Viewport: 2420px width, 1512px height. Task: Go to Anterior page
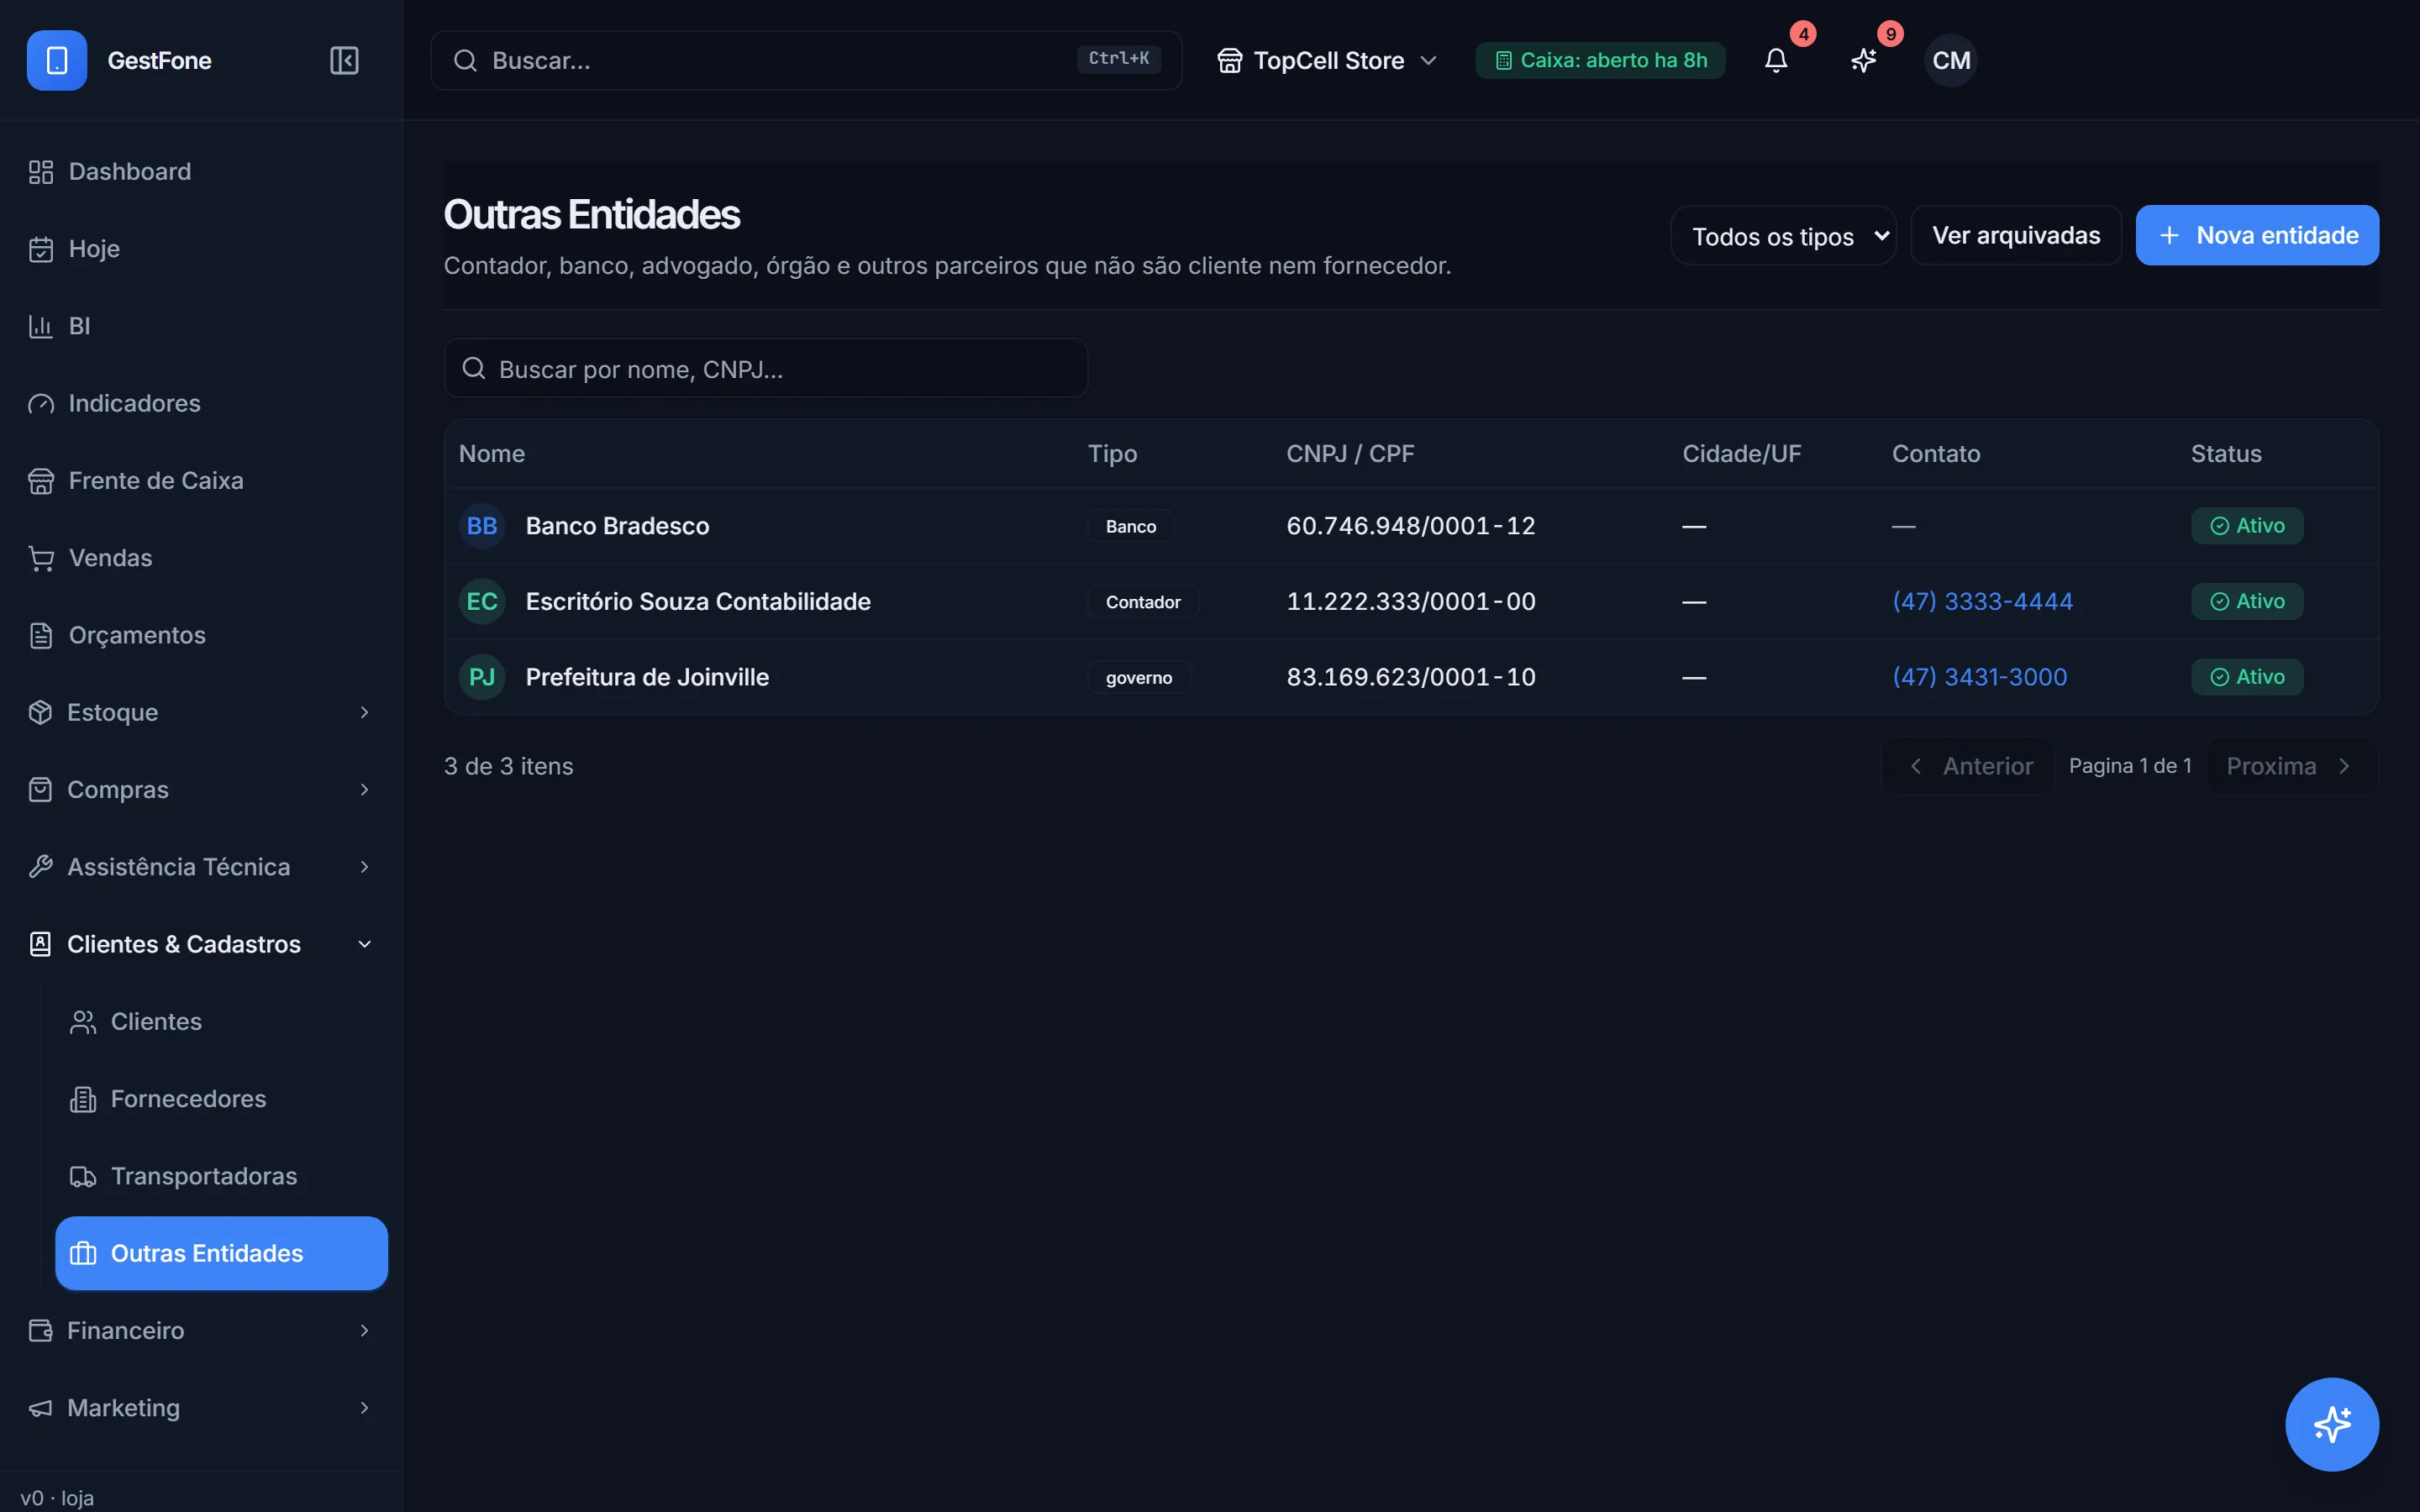[1968, 766]
